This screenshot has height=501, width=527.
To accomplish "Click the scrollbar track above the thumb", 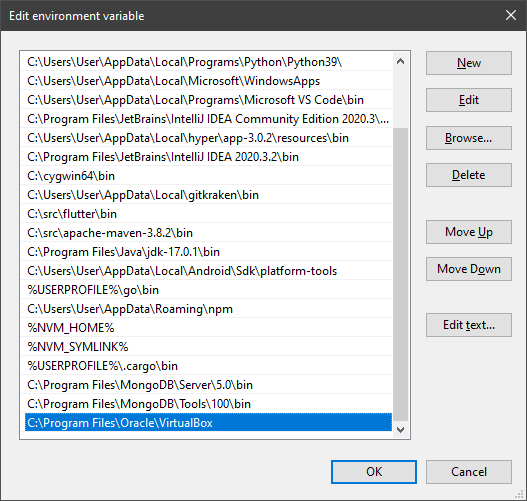I will pyautogui.click(x=400, y=99).
